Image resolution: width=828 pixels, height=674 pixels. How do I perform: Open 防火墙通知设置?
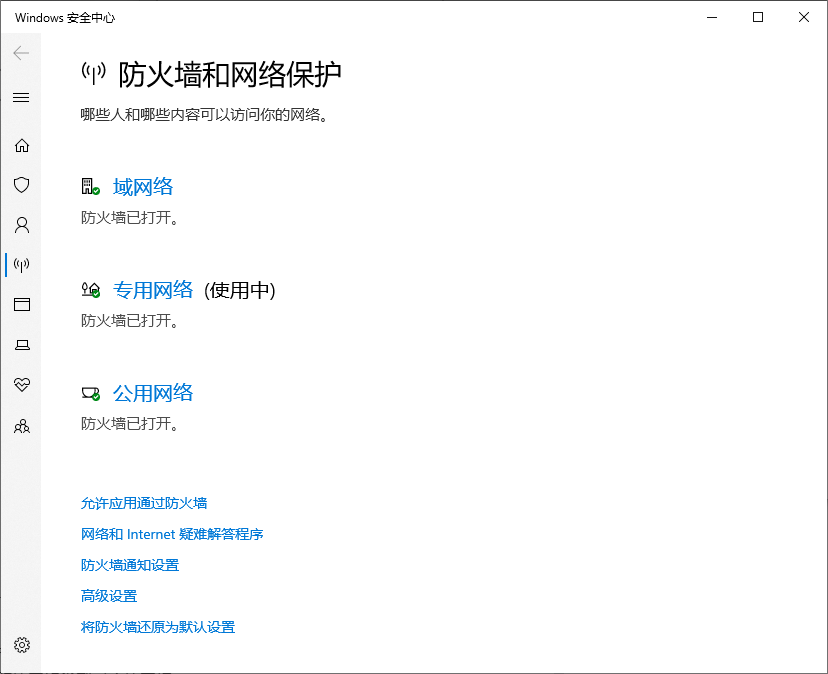coord(130,565)
